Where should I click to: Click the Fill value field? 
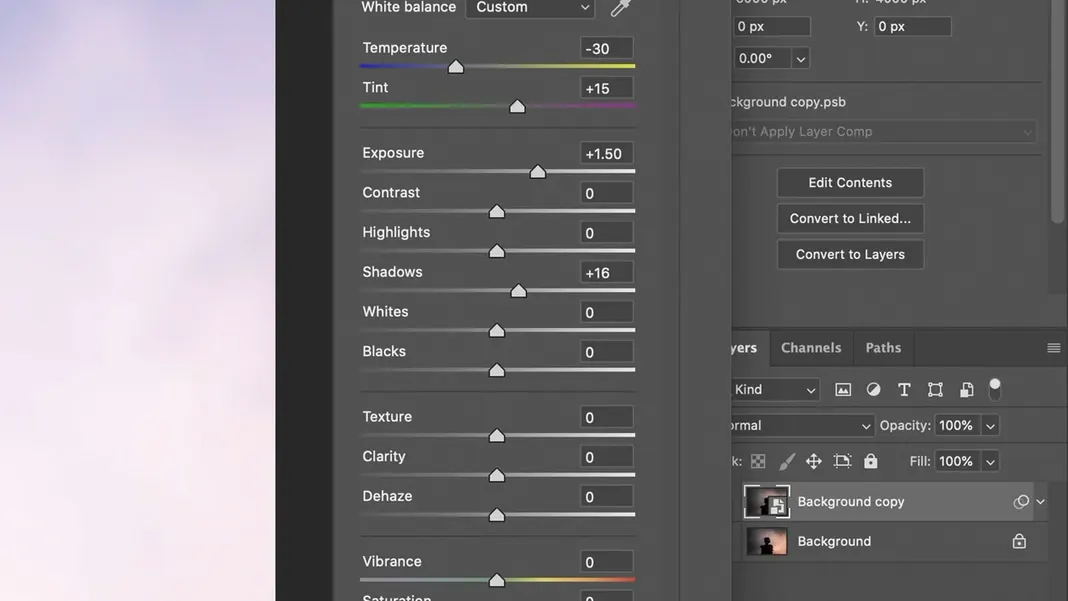pos(957,461)
